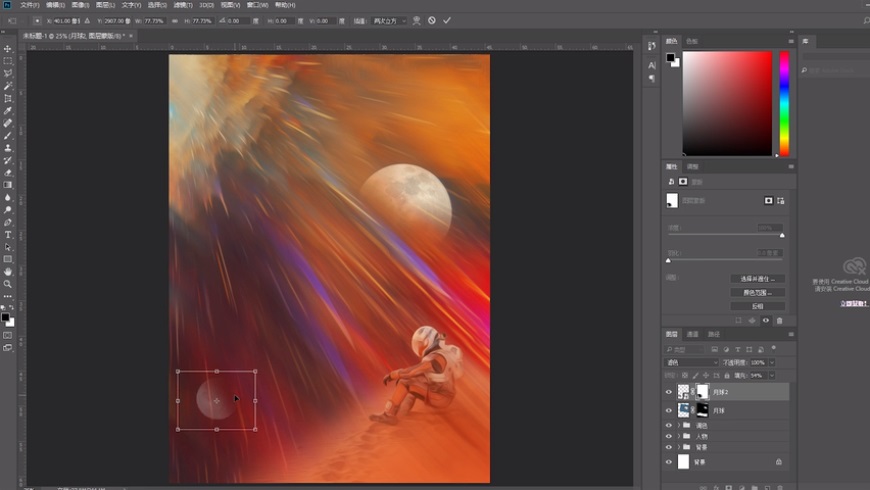Close the document tab
This screenshot has height=490, width=870.
coord(131,36)
